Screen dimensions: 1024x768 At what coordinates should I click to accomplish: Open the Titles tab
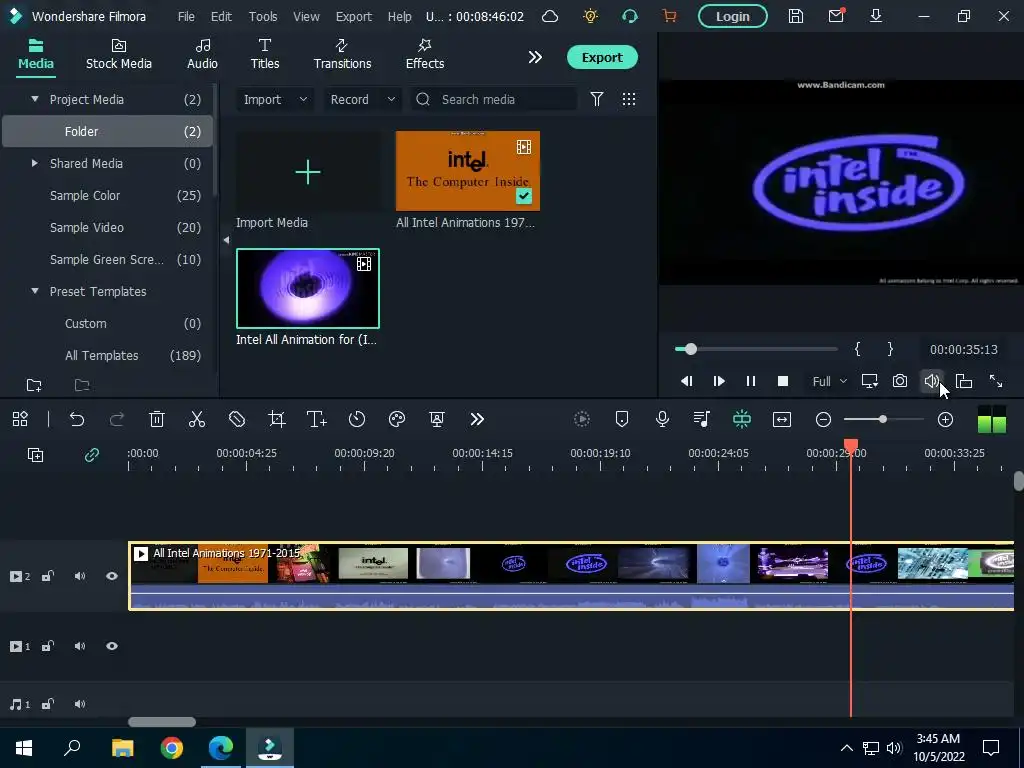click(x=264, y=54)
